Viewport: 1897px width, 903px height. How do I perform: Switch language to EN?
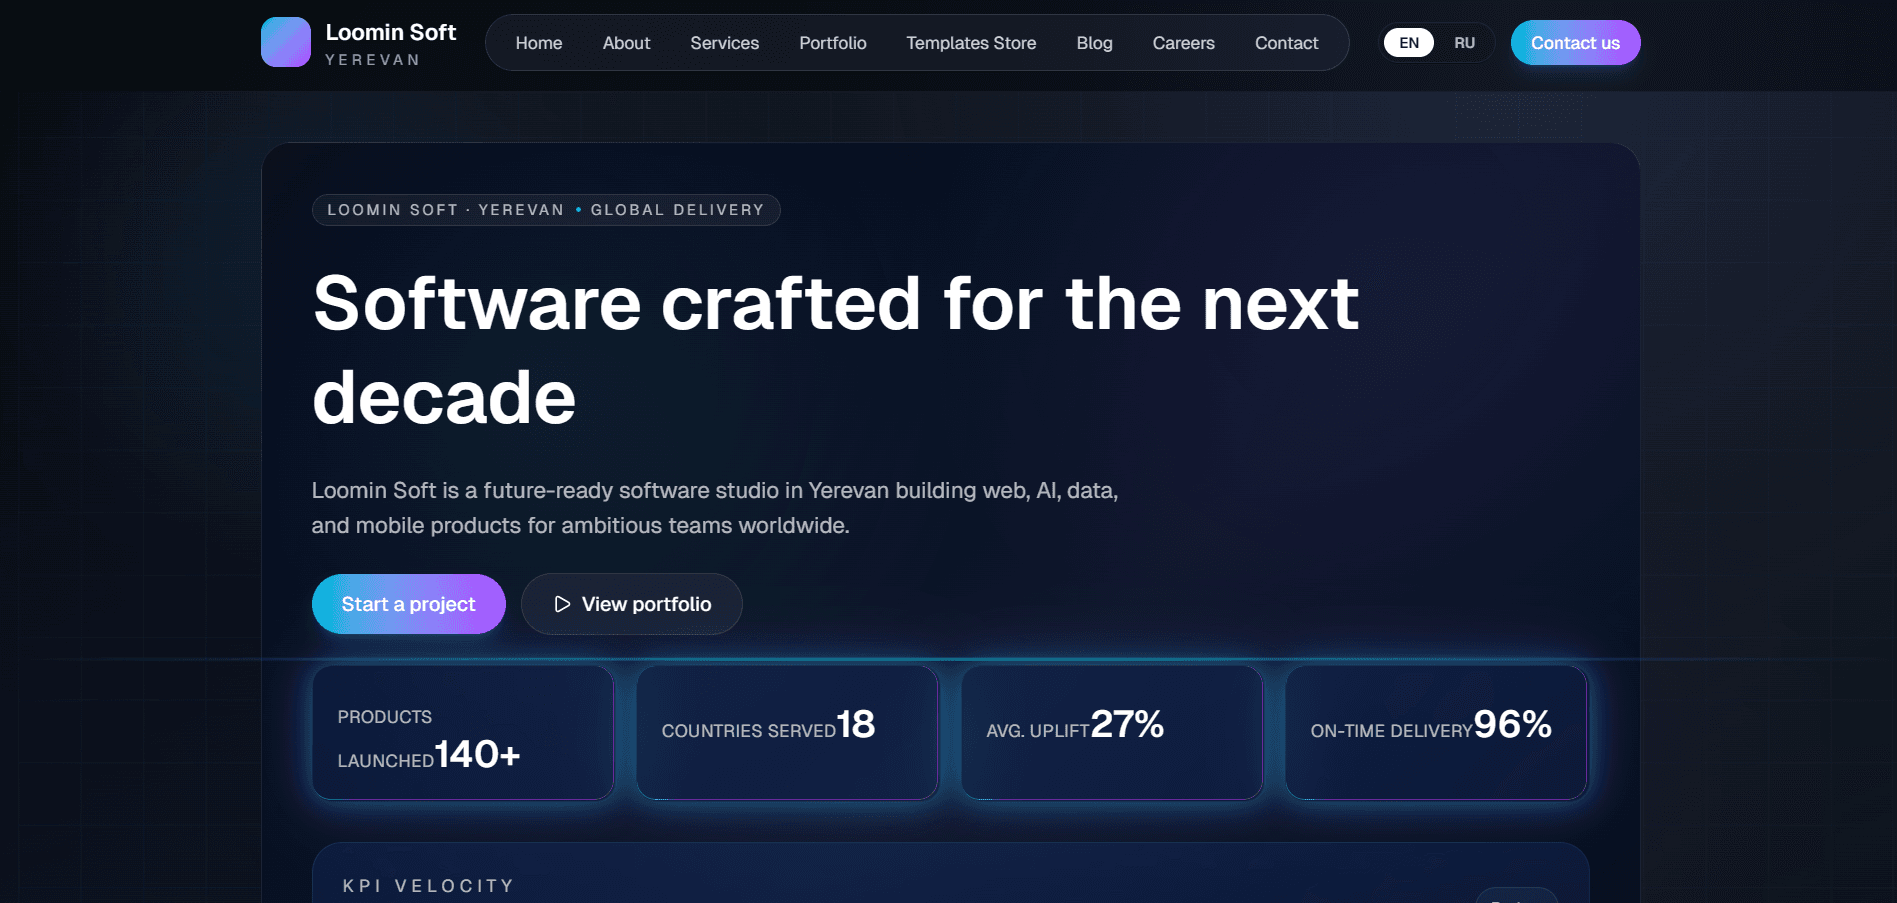[x=1409, y=43]
